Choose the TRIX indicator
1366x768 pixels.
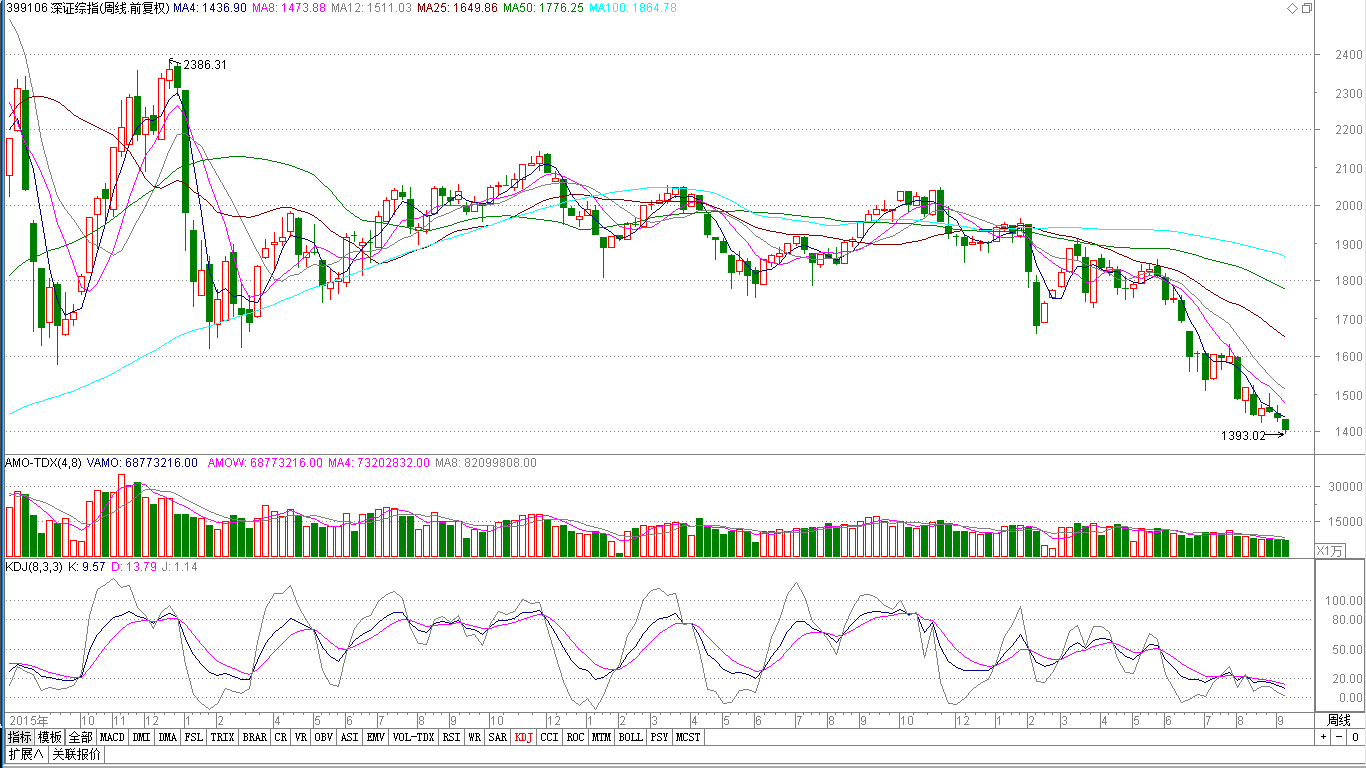coord(223,737)
